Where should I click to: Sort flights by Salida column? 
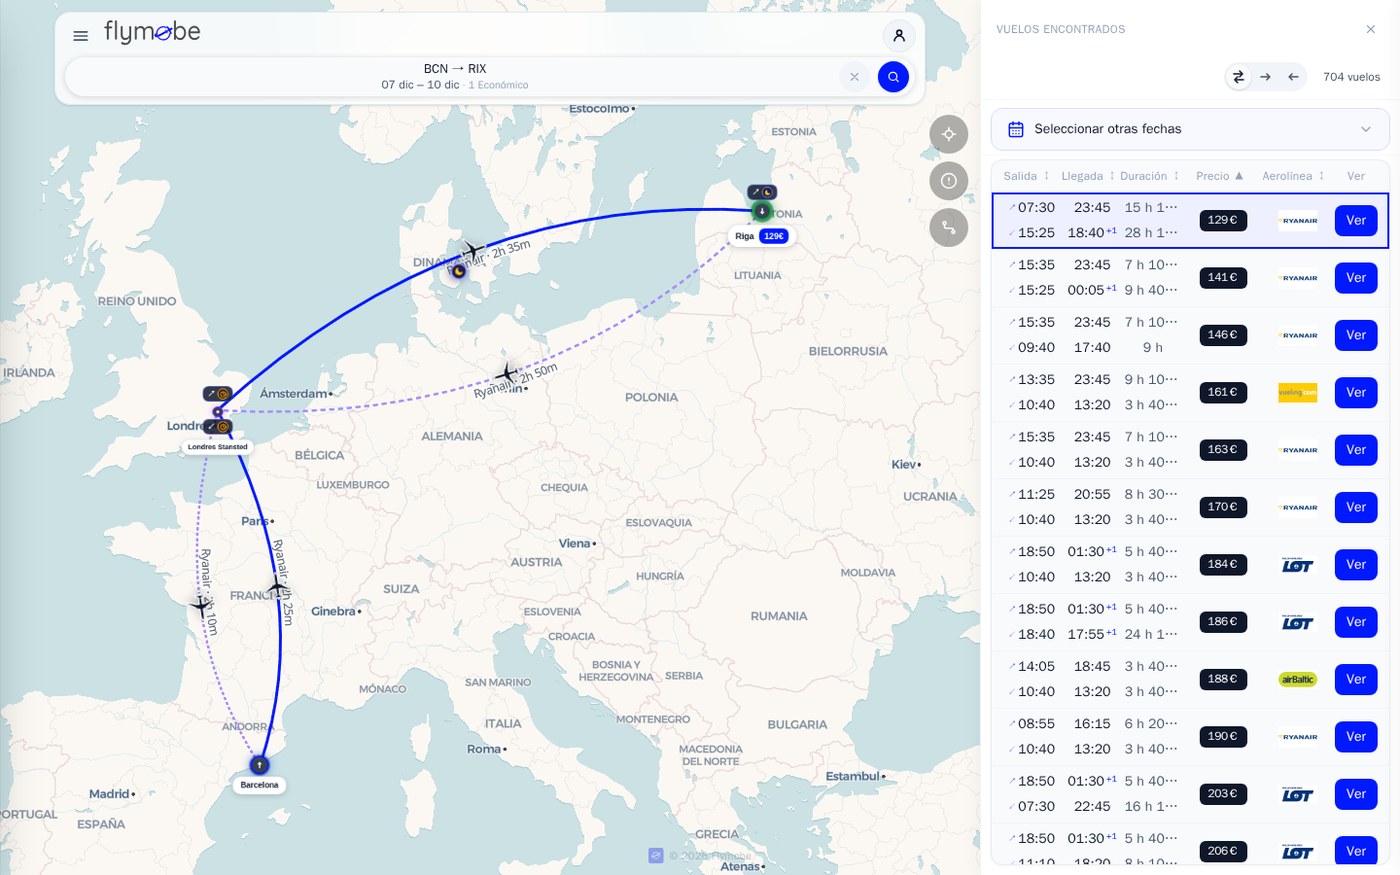[x=1027, y=176]
